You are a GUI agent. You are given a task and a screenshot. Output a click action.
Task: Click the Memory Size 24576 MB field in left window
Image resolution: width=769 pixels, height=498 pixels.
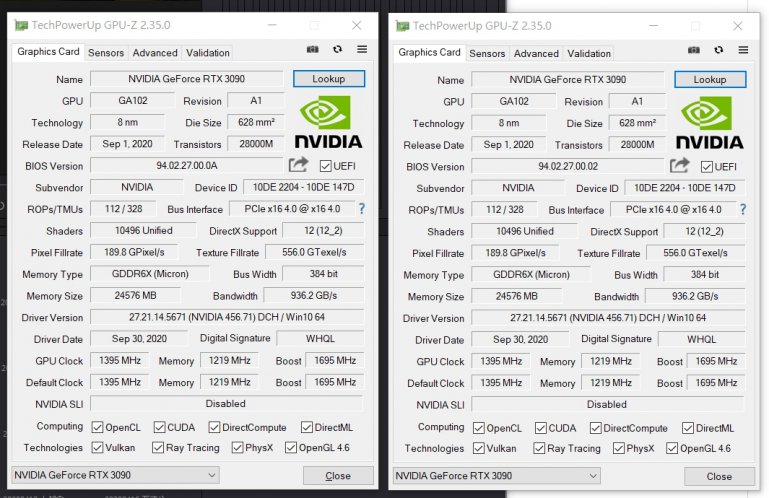(135, 295)
